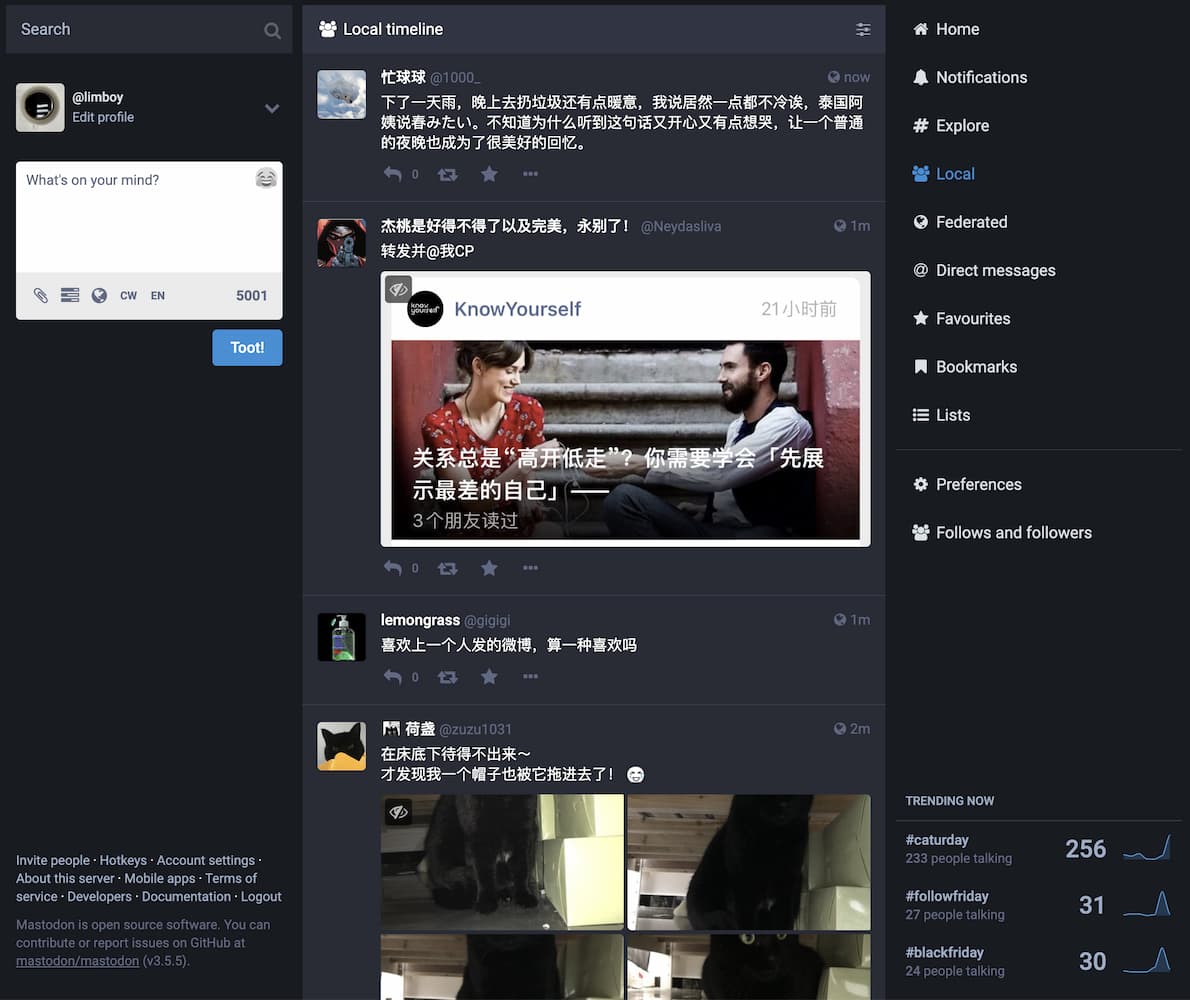The height and width of the screenshot is (1000, 1190).
Task: Open the post privacy globe dropdown
Action: (x=99, y=295)
